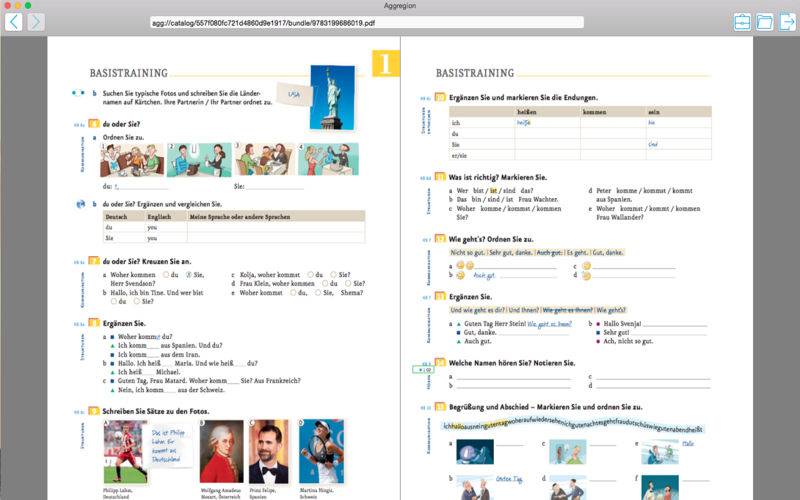Open the folder icon in toolbar
The width and height of the screenshot is (800, 500).
764,22
